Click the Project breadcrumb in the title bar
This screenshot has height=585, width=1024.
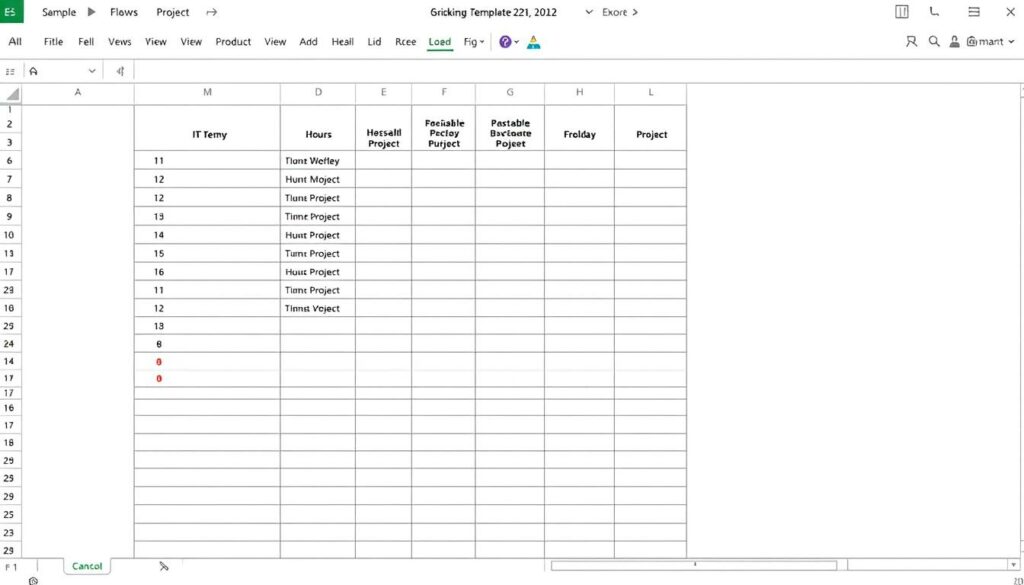pyautogui.click(x=172, y=12)
